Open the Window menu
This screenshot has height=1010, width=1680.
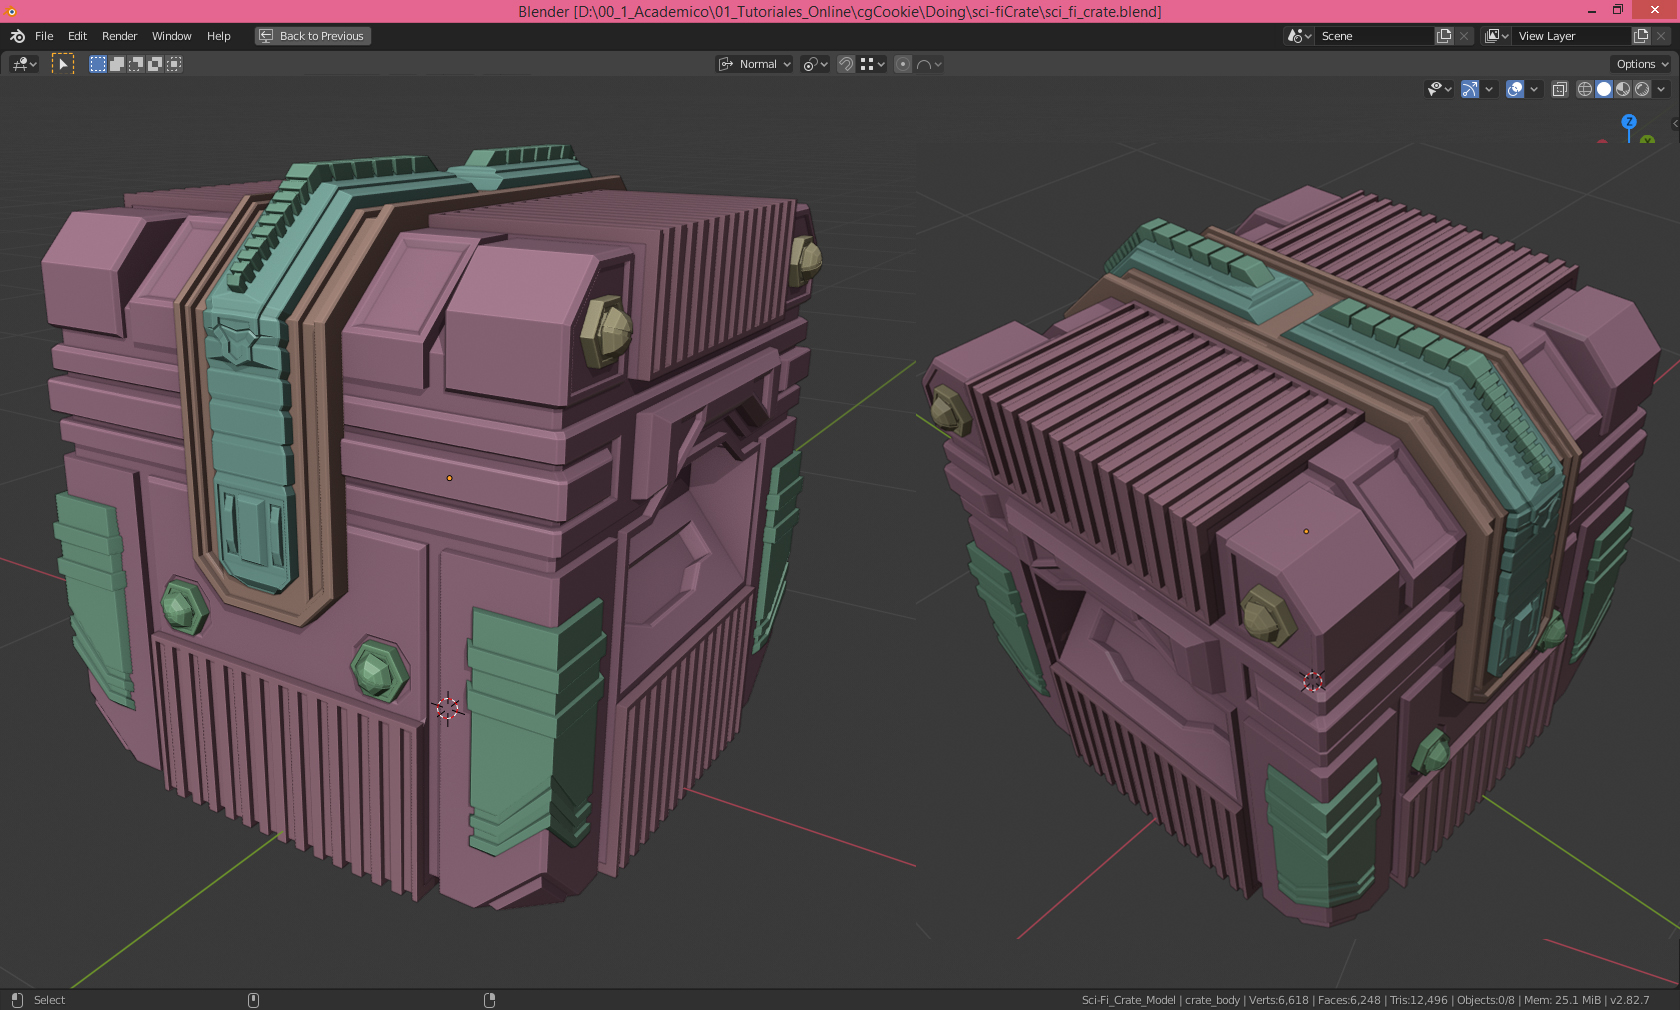click(x=171, y=36)
